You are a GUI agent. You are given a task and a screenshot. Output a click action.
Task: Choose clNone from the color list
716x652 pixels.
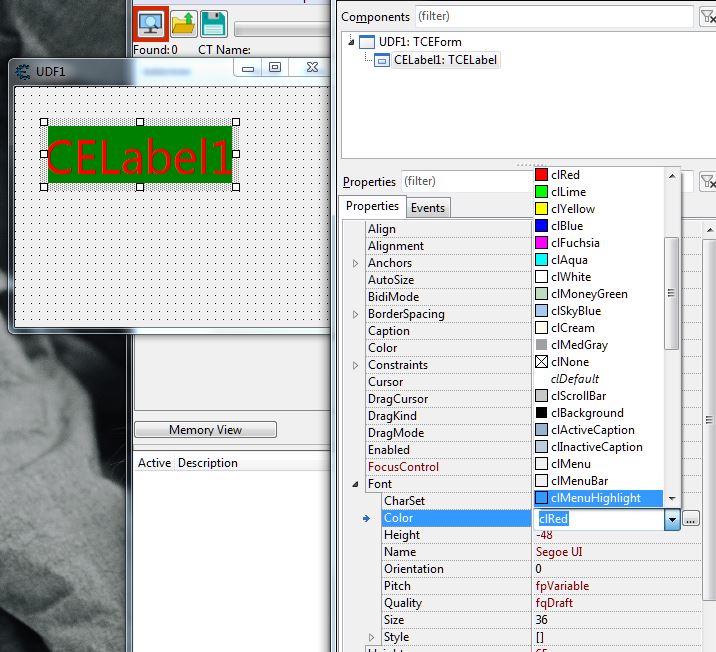coord(598,362)
